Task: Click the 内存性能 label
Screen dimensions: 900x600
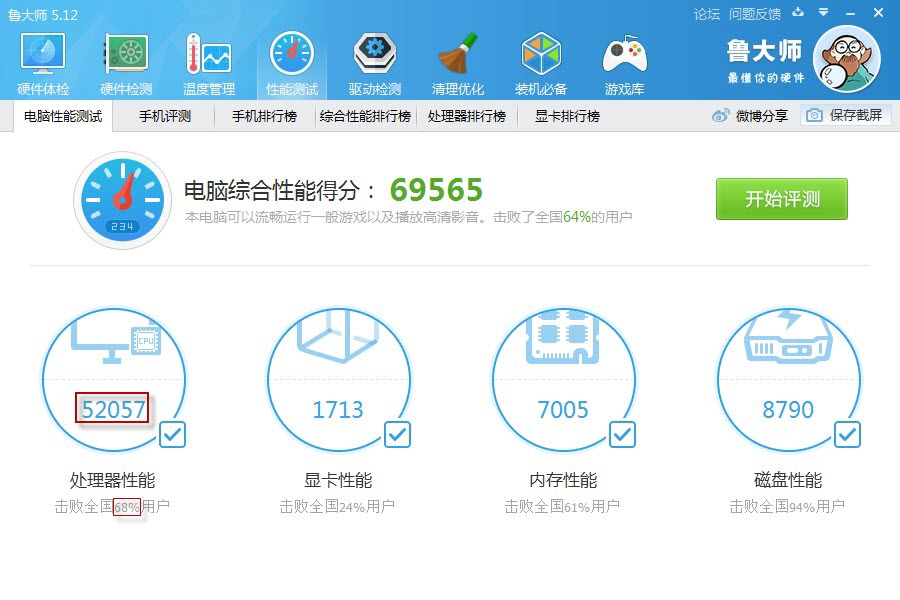Action: click(x=563, y=480)
